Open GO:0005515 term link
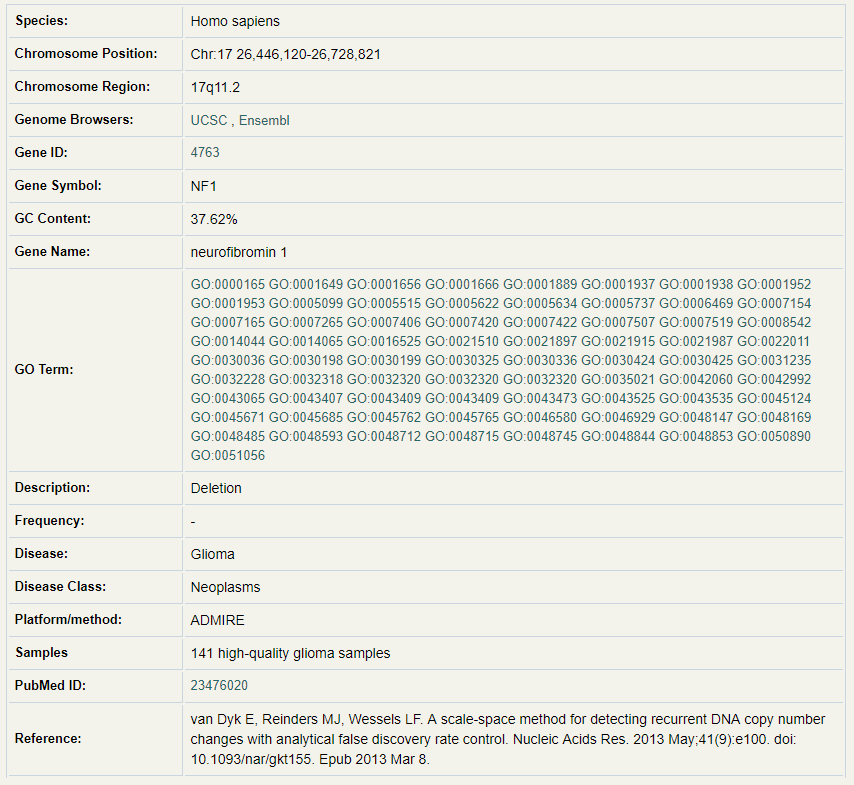The image size is (854, 785). [x=384, y=303]
